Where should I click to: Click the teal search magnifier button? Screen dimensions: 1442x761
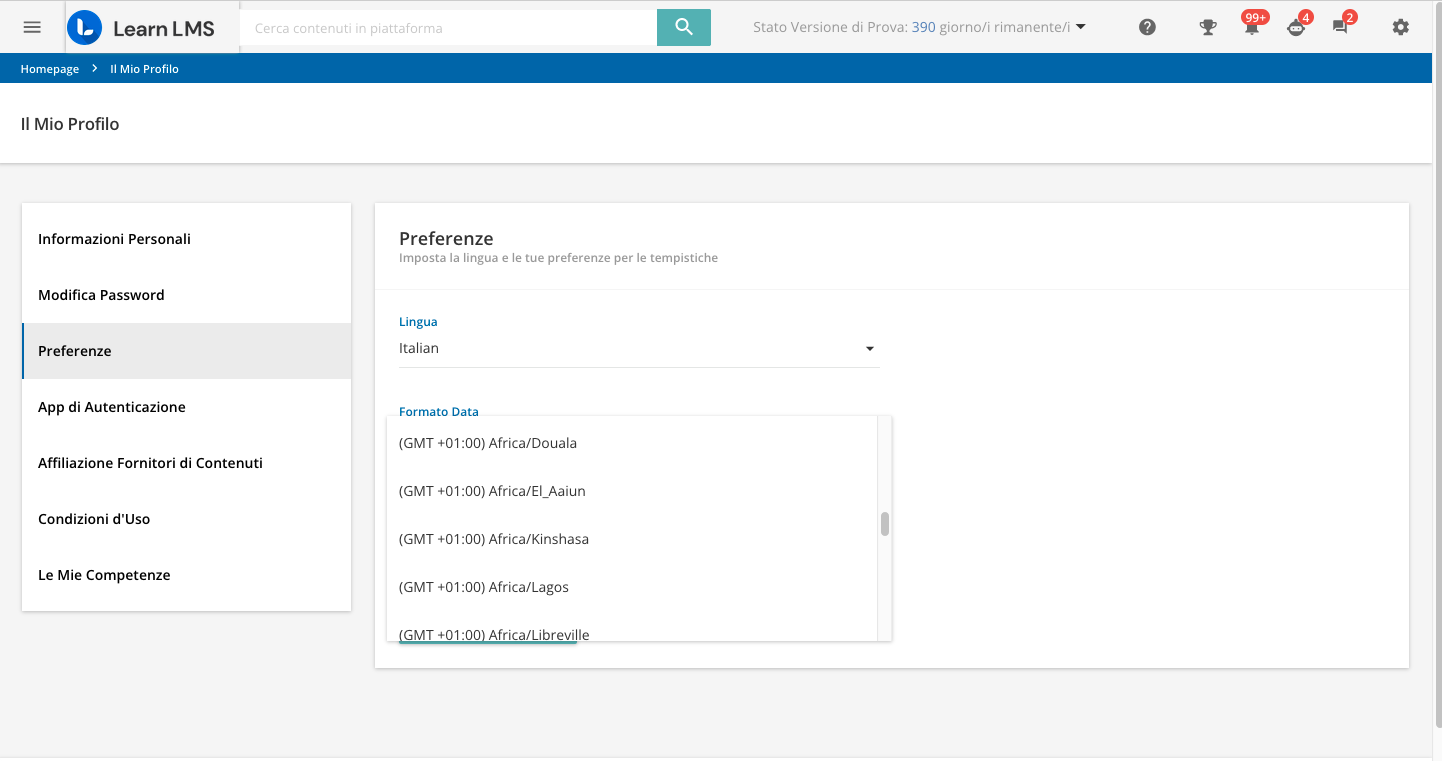pos(683,27)
